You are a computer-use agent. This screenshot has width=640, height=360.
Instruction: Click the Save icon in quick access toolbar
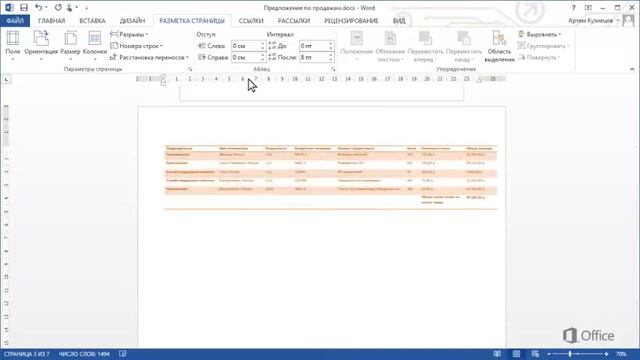24,7
